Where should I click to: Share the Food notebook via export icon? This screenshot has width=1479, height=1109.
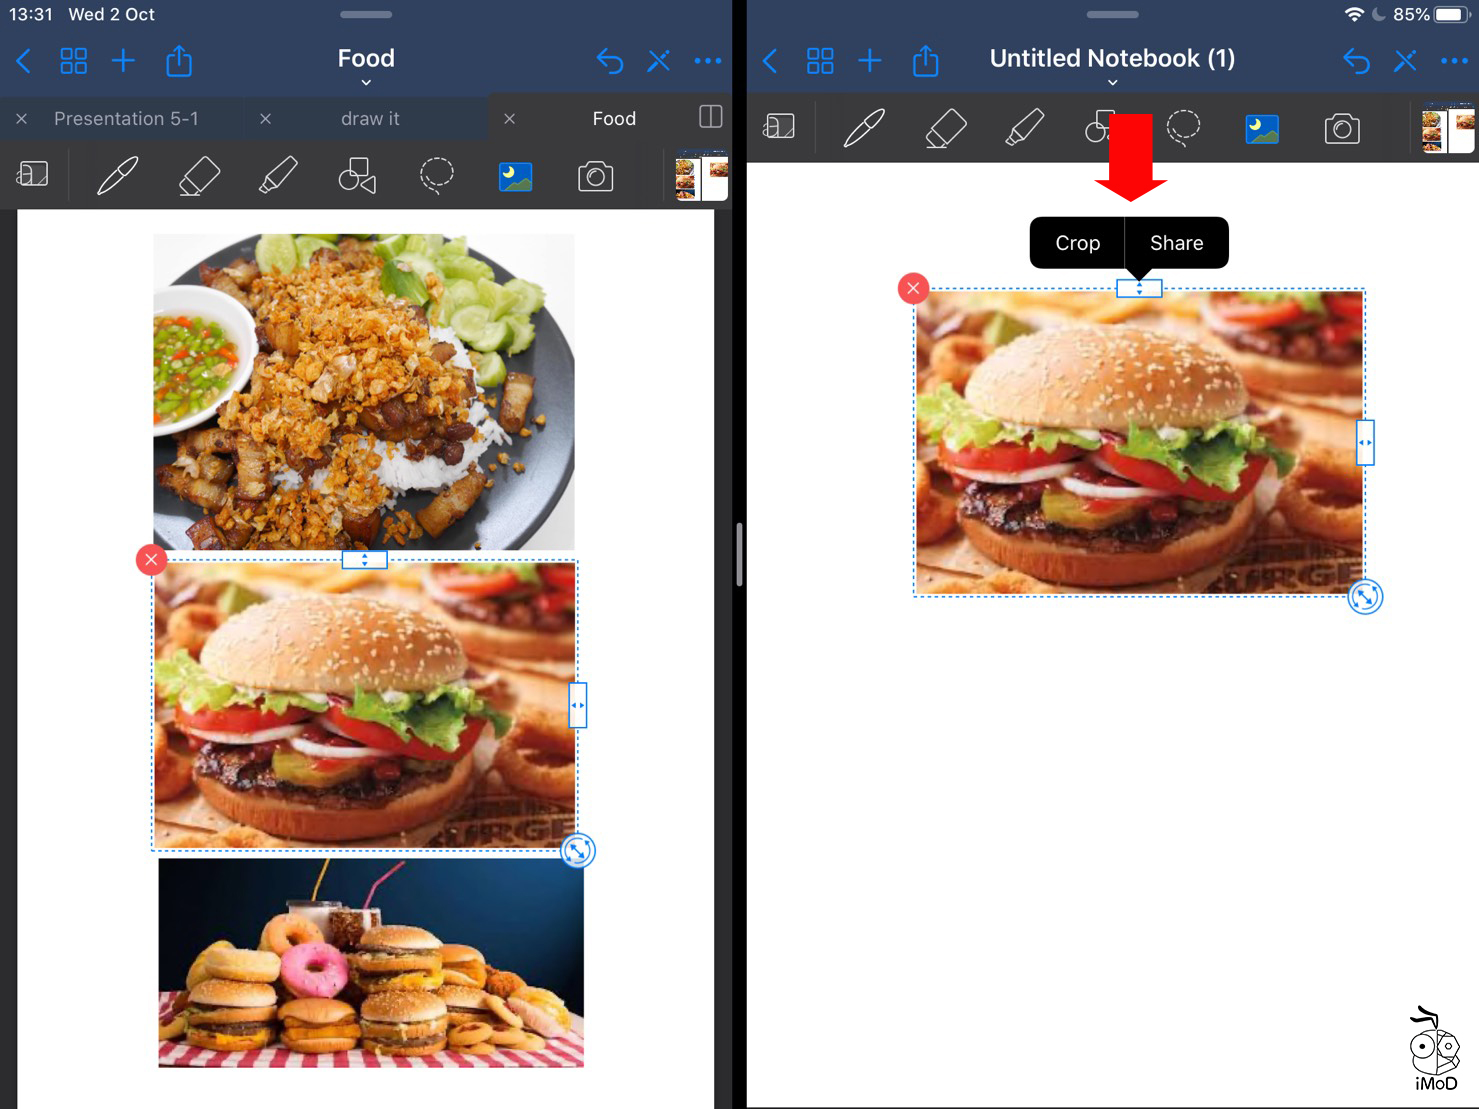[x=179, y=62]
